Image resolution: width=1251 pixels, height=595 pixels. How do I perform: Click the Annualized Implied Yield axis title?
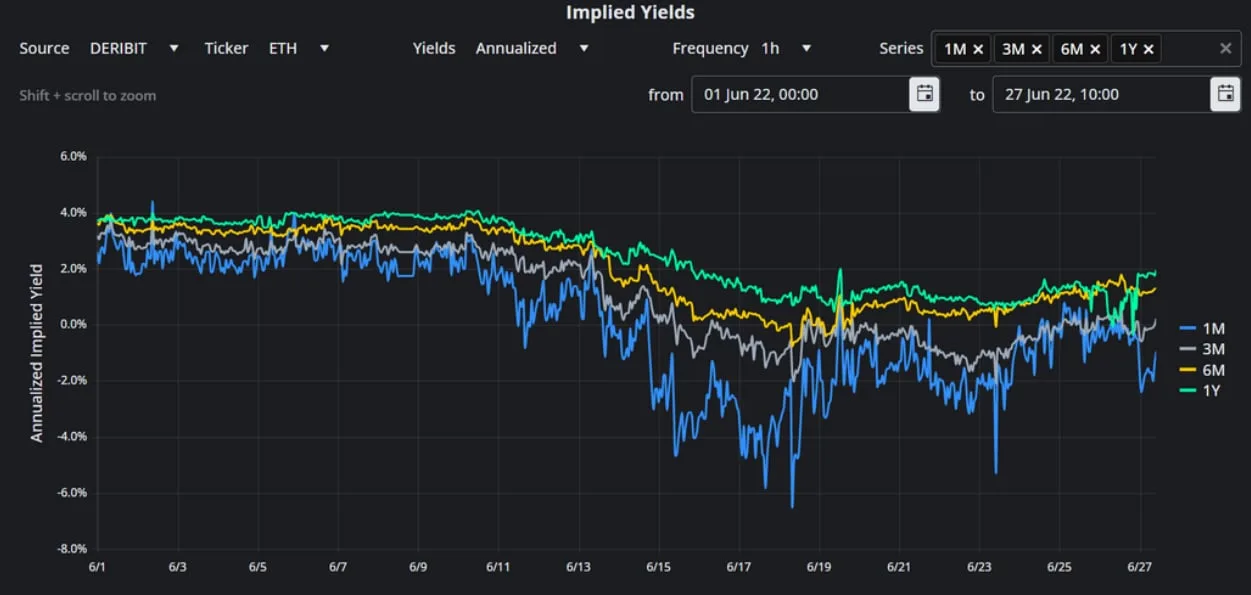[37, 353]
